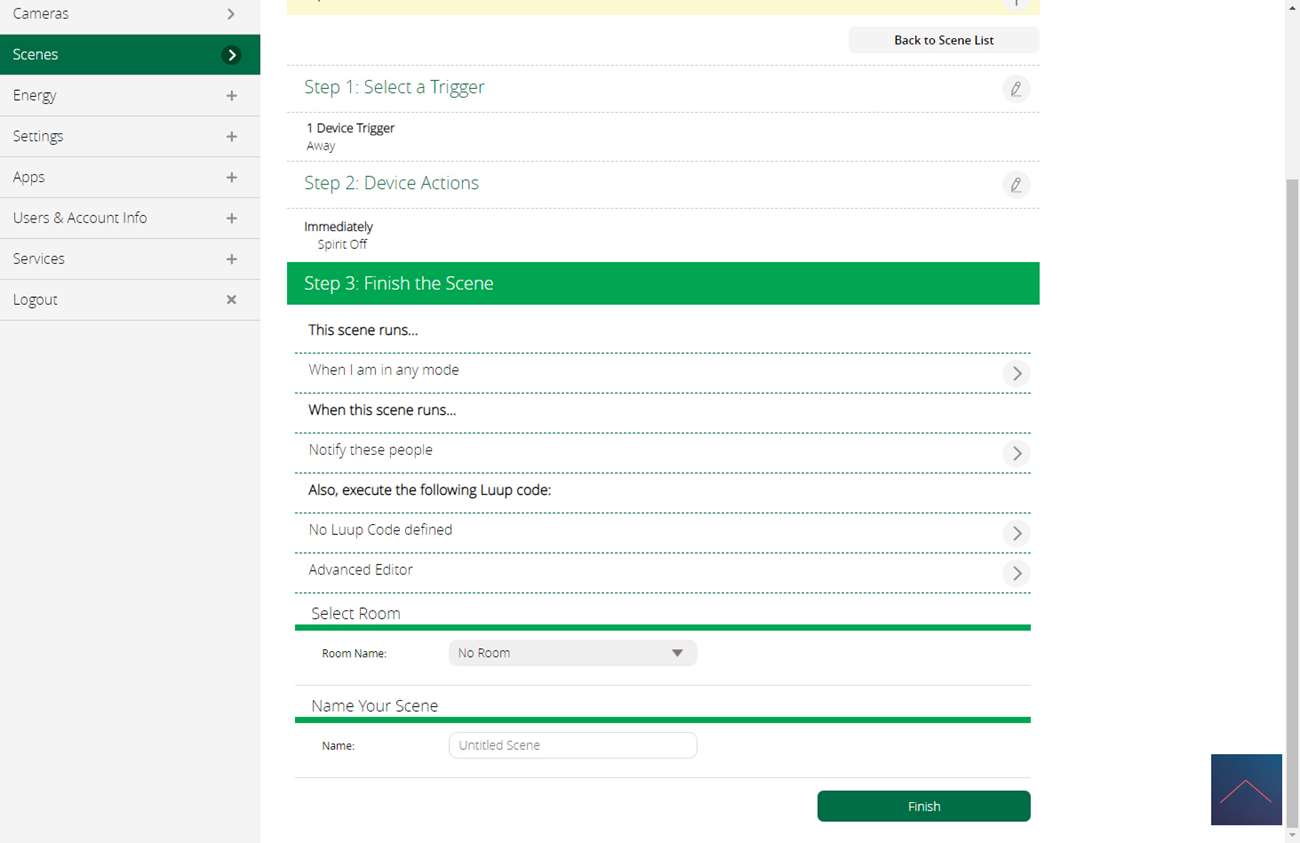Expand 'Notify these people' chevron
Screen dimensions: 1300x843
tap(1016, 453)
